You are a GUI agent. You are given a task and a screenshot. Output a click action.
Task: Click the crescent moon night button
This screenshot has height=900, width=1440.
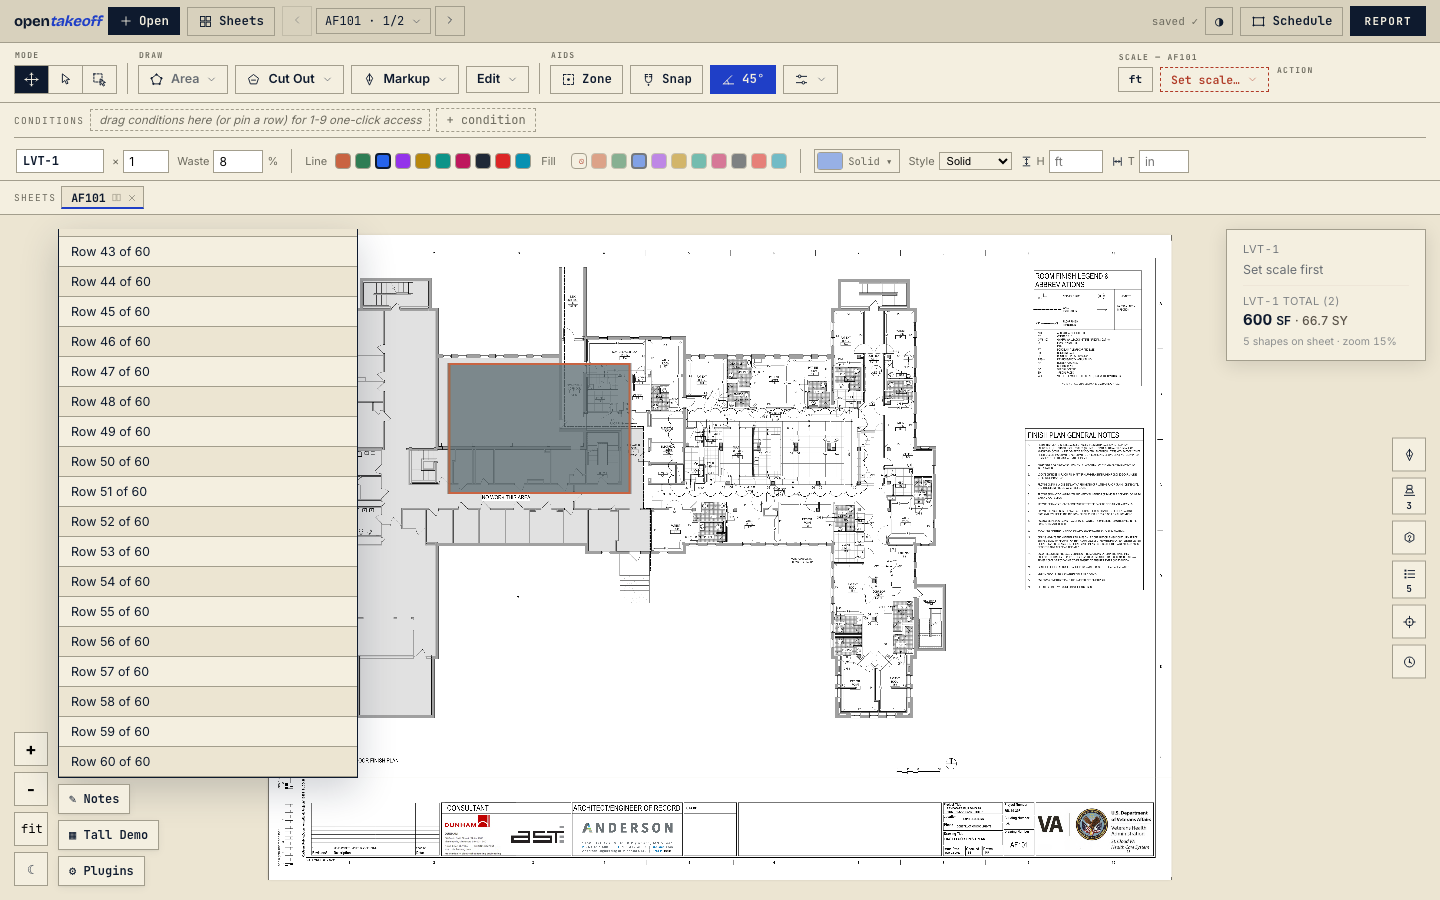[x=31, y=869]
